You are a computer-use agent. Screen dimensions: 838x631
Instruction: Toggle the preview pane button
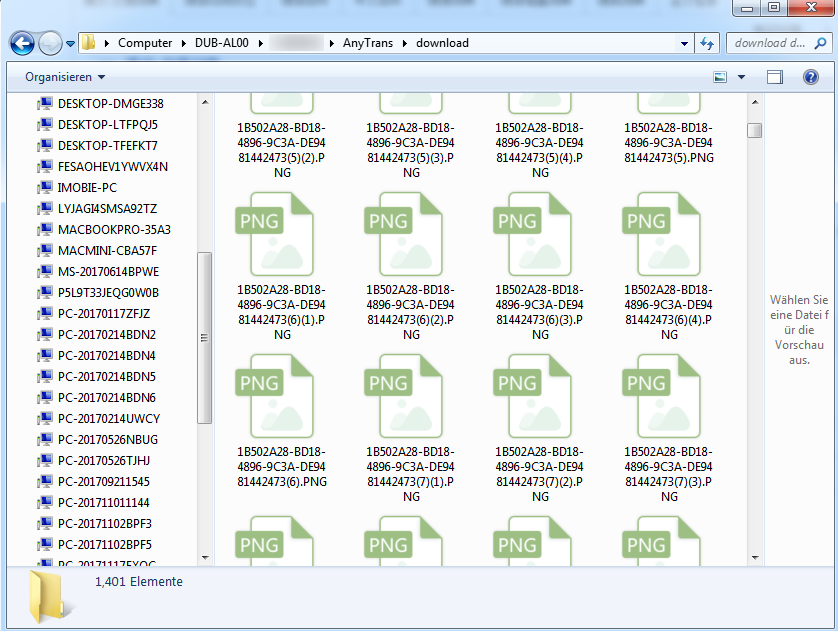(x=774, y=77)
